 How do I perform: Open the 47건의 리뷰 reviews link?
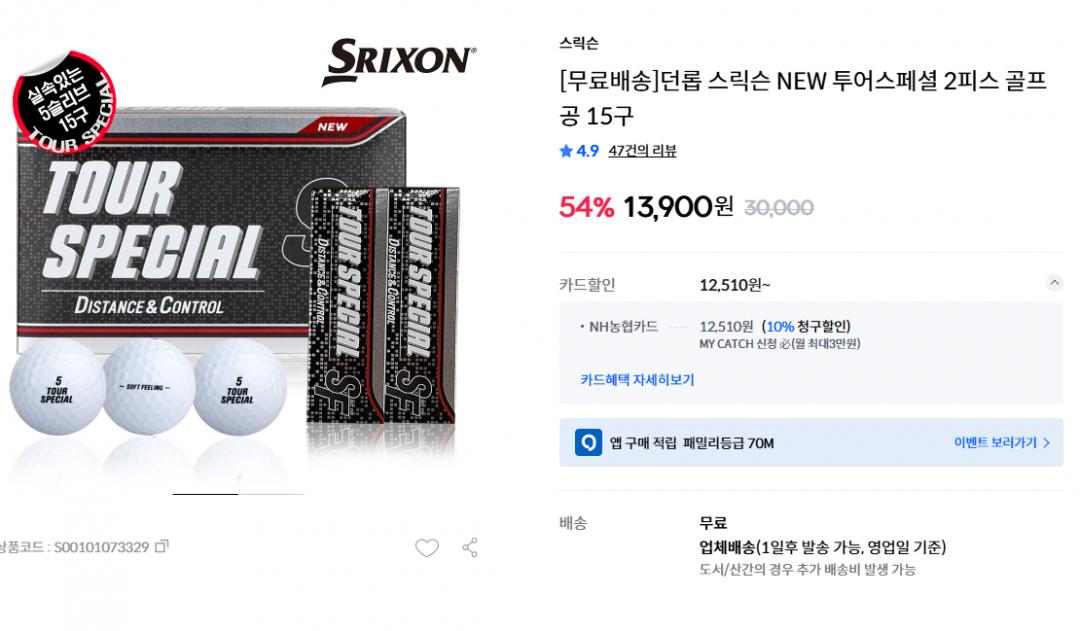[x=643, y=151]
